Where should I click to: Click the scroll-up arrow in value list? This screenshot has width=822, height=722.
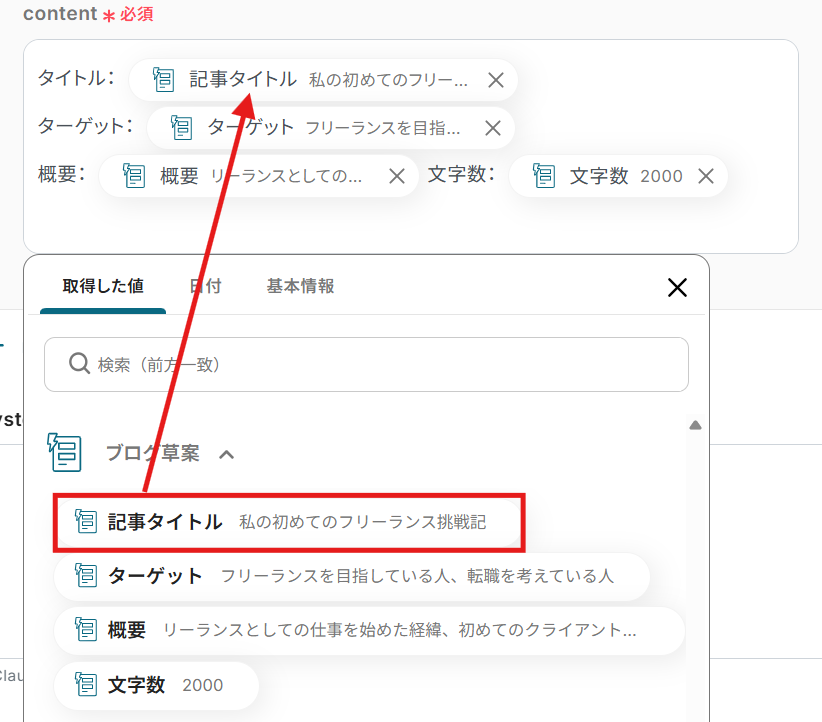click(695, 425)
